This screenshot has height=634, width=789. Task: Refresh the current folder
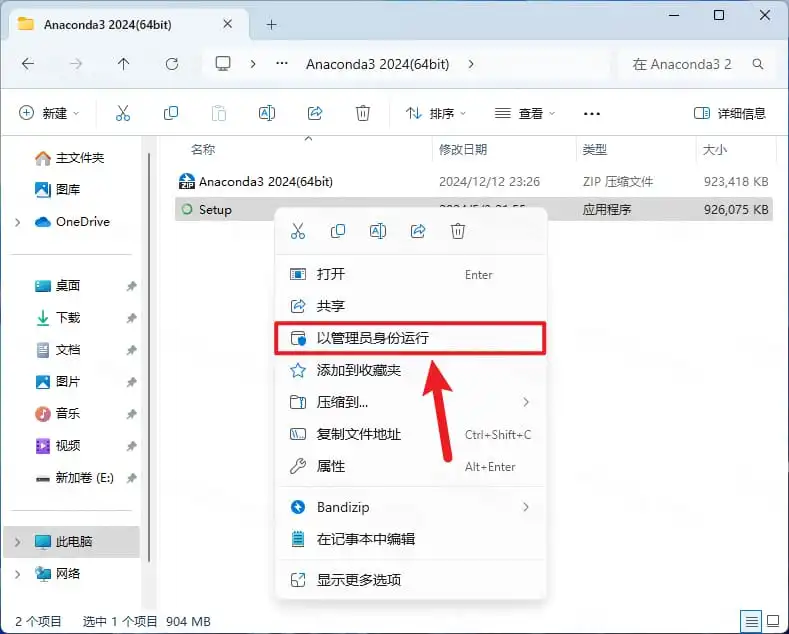(x=172, y=64)
